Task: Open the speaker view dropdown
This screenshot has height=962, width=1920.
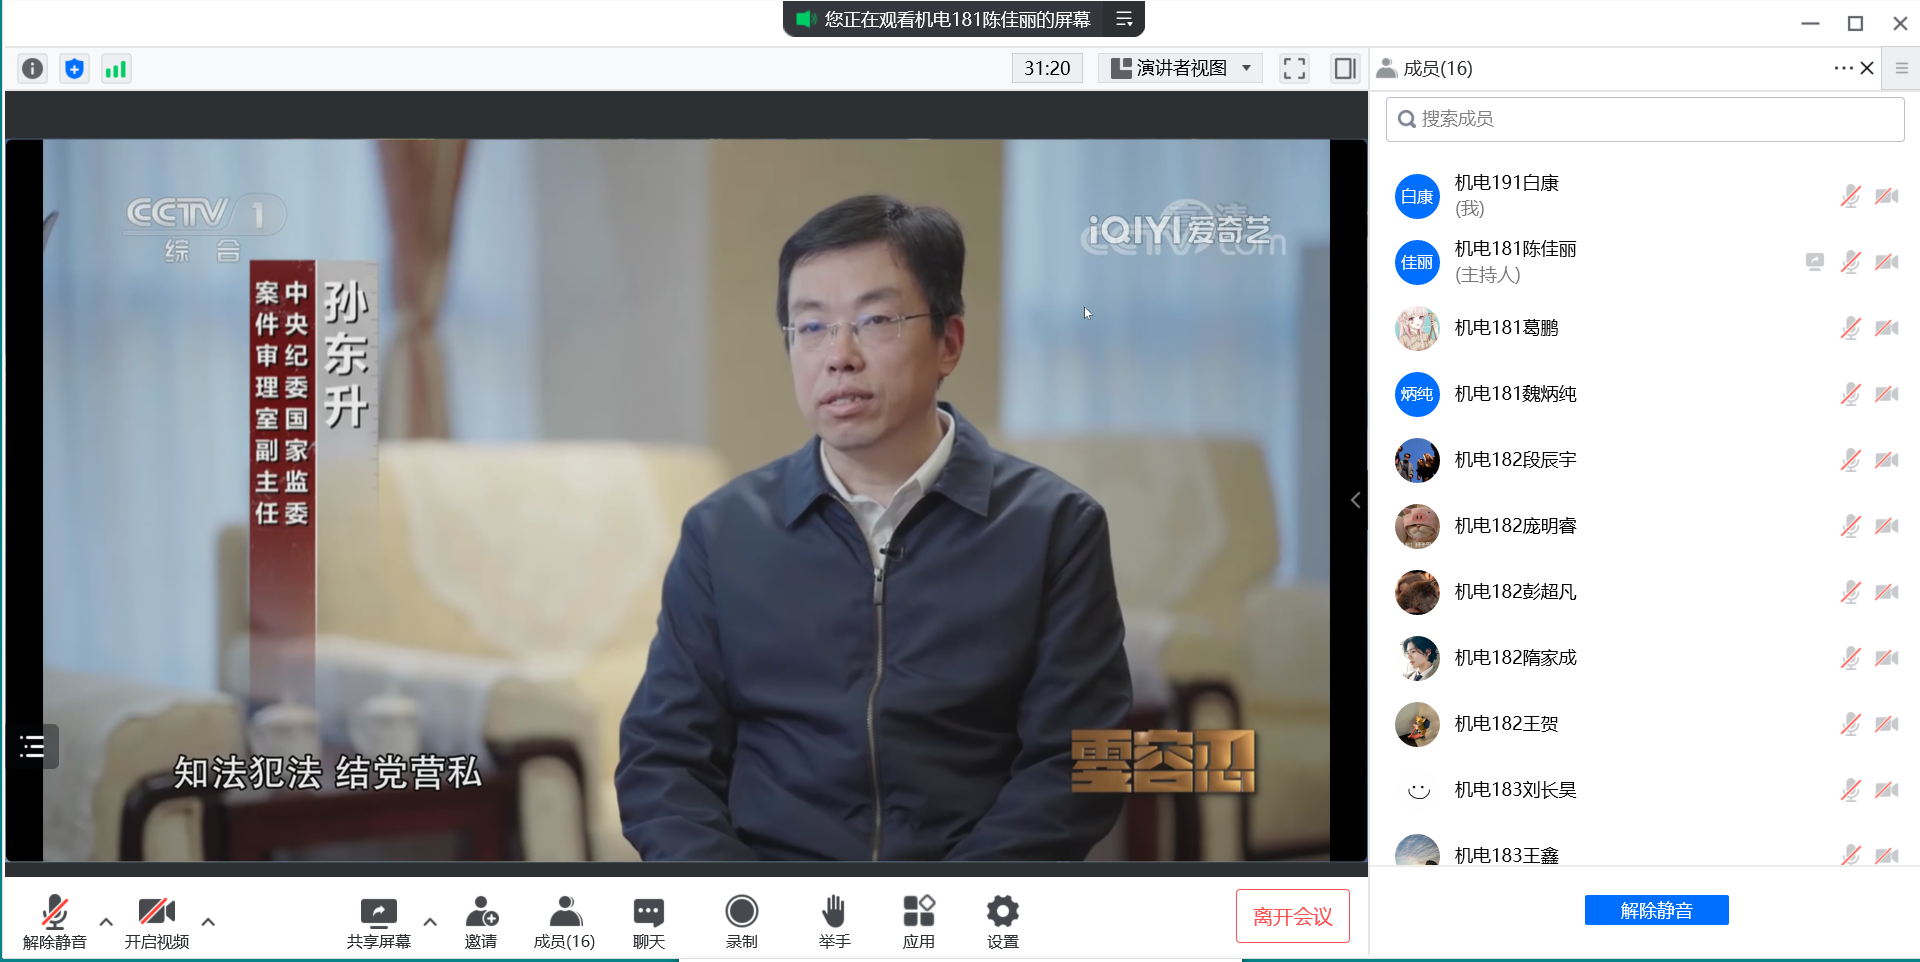Action: [x=1181, y=68]
